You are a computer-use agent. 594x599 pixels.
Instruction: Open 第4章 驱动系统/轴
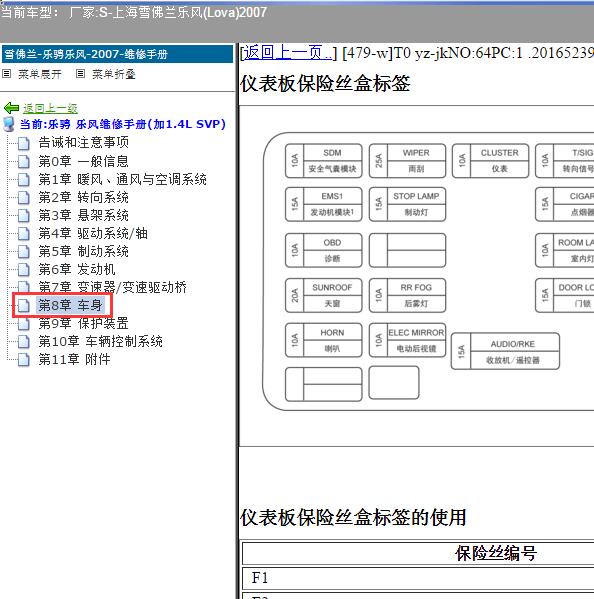pyautogui.click(x=93, y=233)
